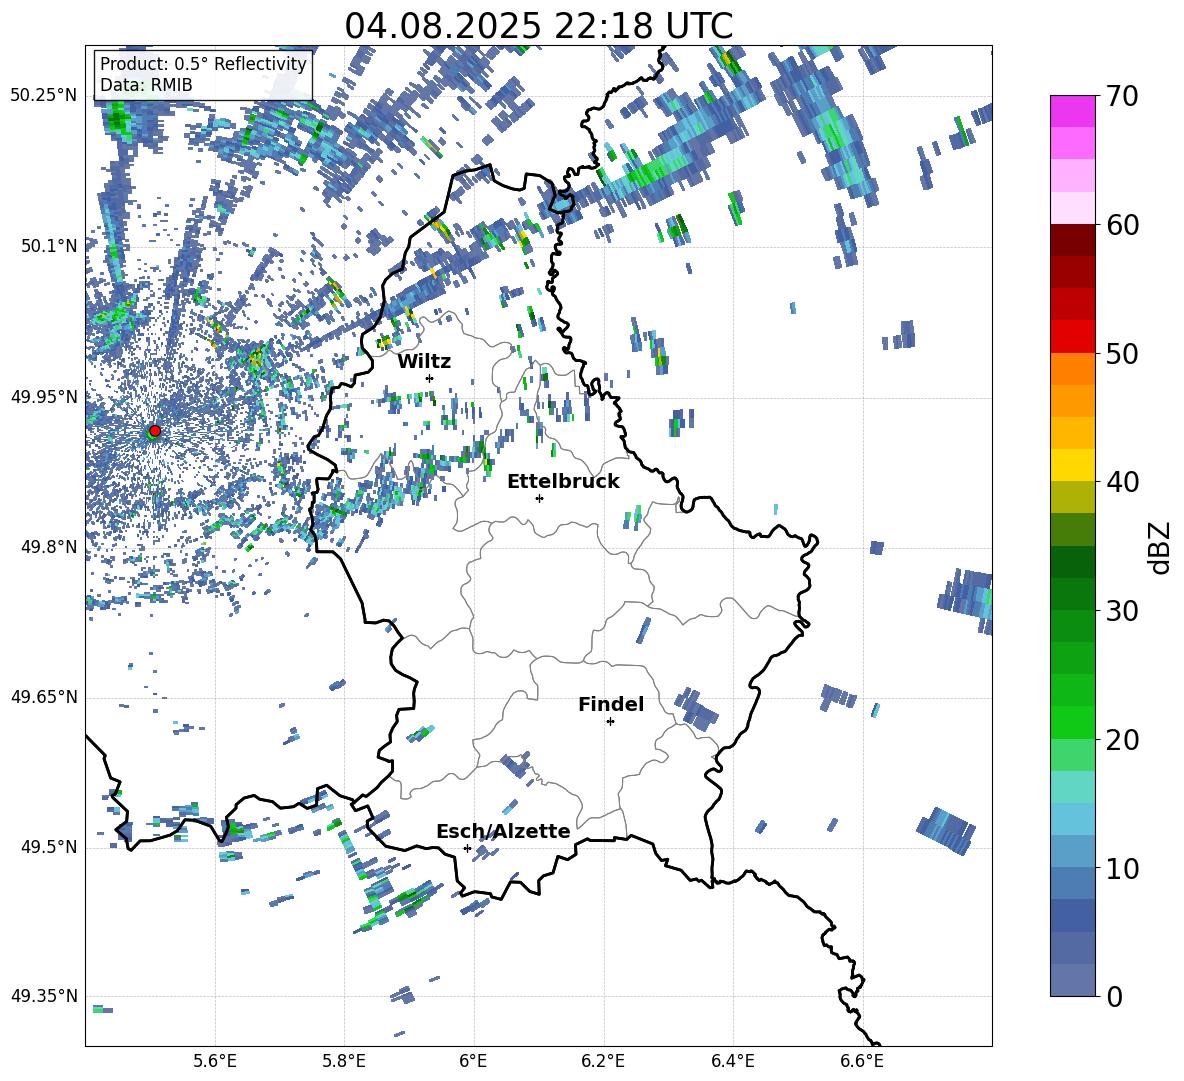Click the 5.8°E longitude label
The height and width of the screenshot is (1081, 1184).
coord(344,1061)
